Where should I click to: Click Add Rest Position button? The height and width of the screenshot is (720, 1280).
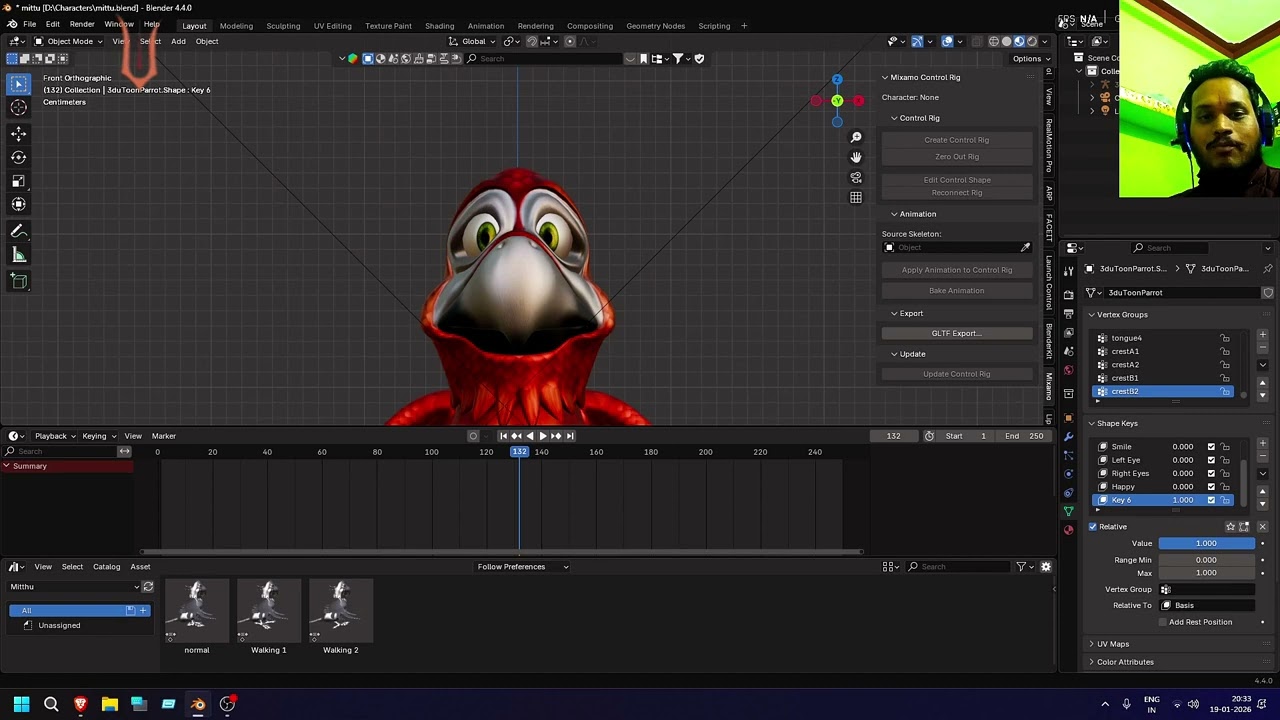pos(1201,622)
